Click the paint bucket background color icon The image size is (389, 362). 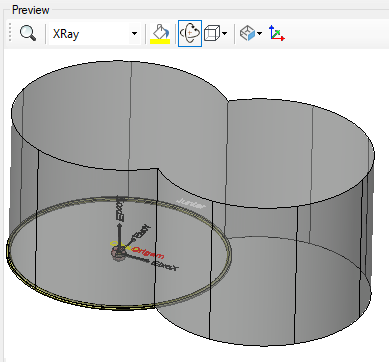tap(160, 31)
